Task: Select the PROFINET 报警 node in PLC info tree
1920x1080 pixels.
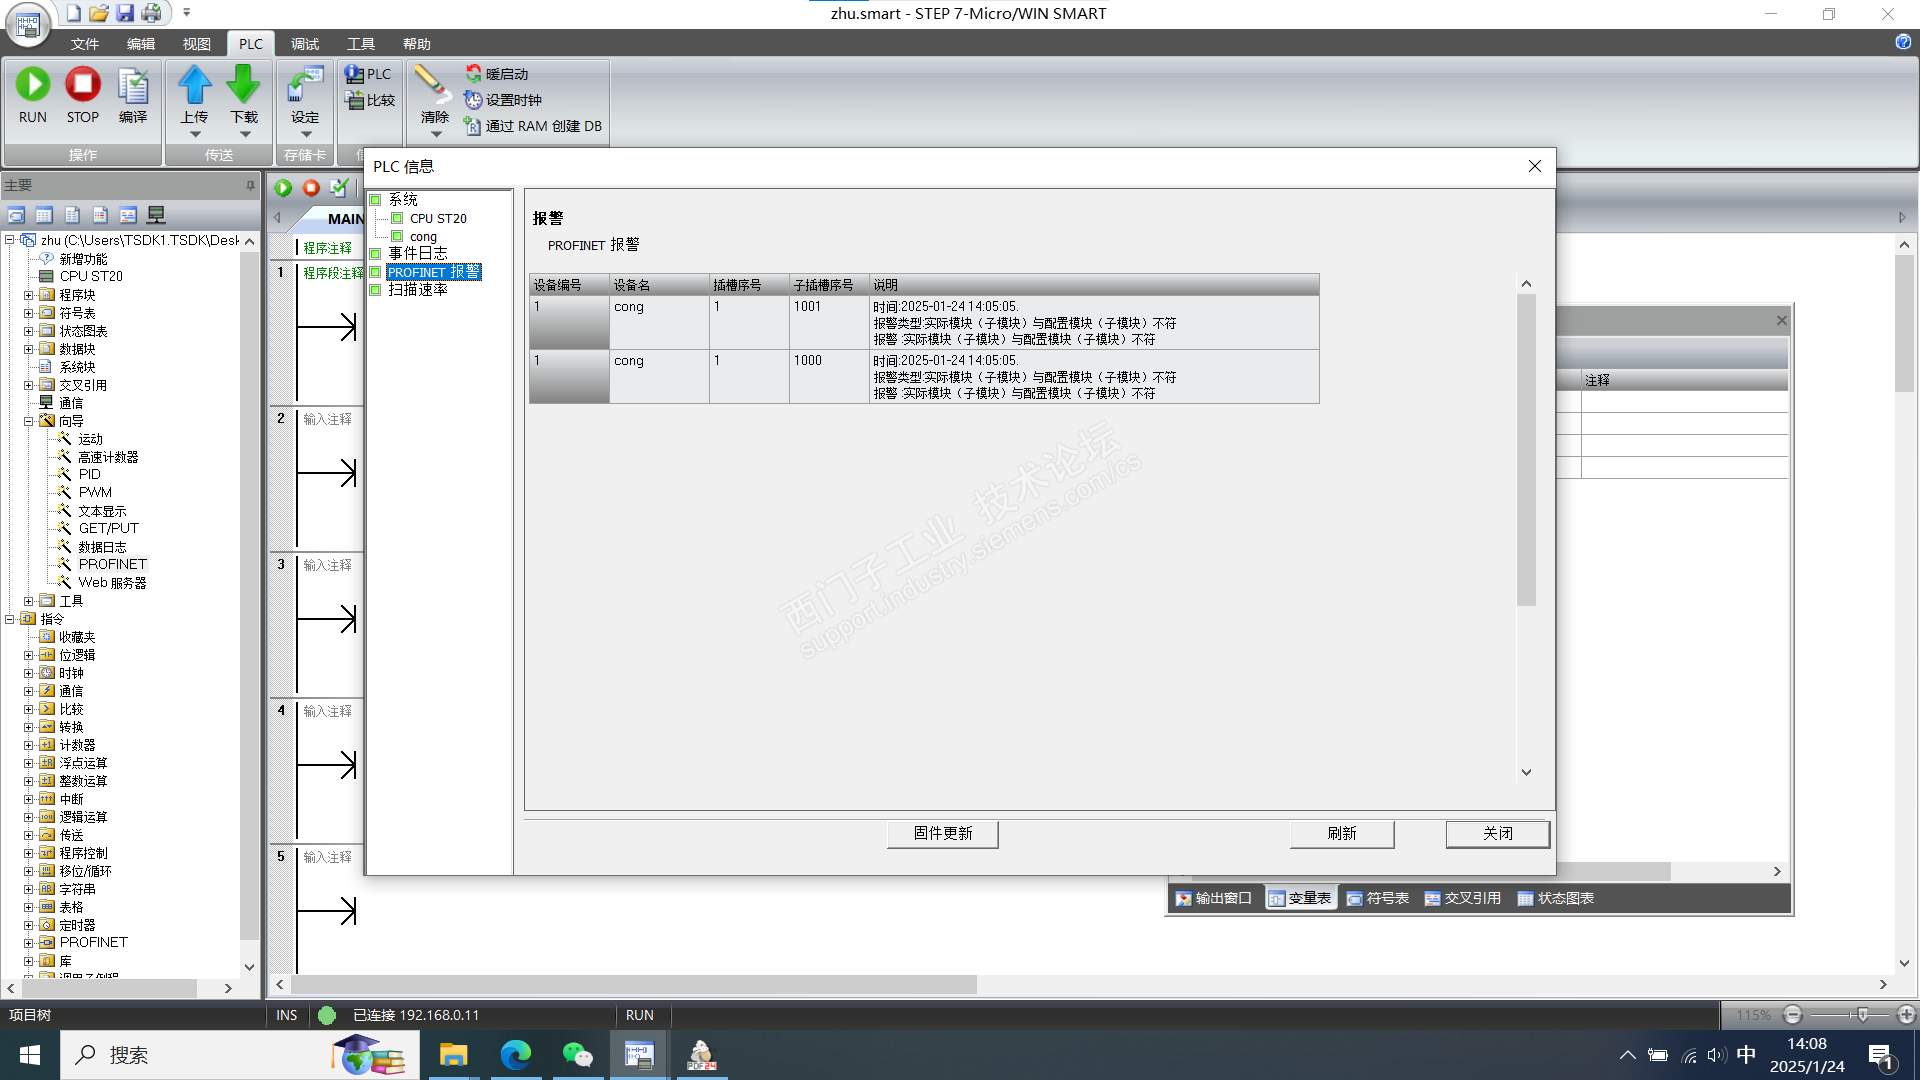Action: click(x=433, y=272)
